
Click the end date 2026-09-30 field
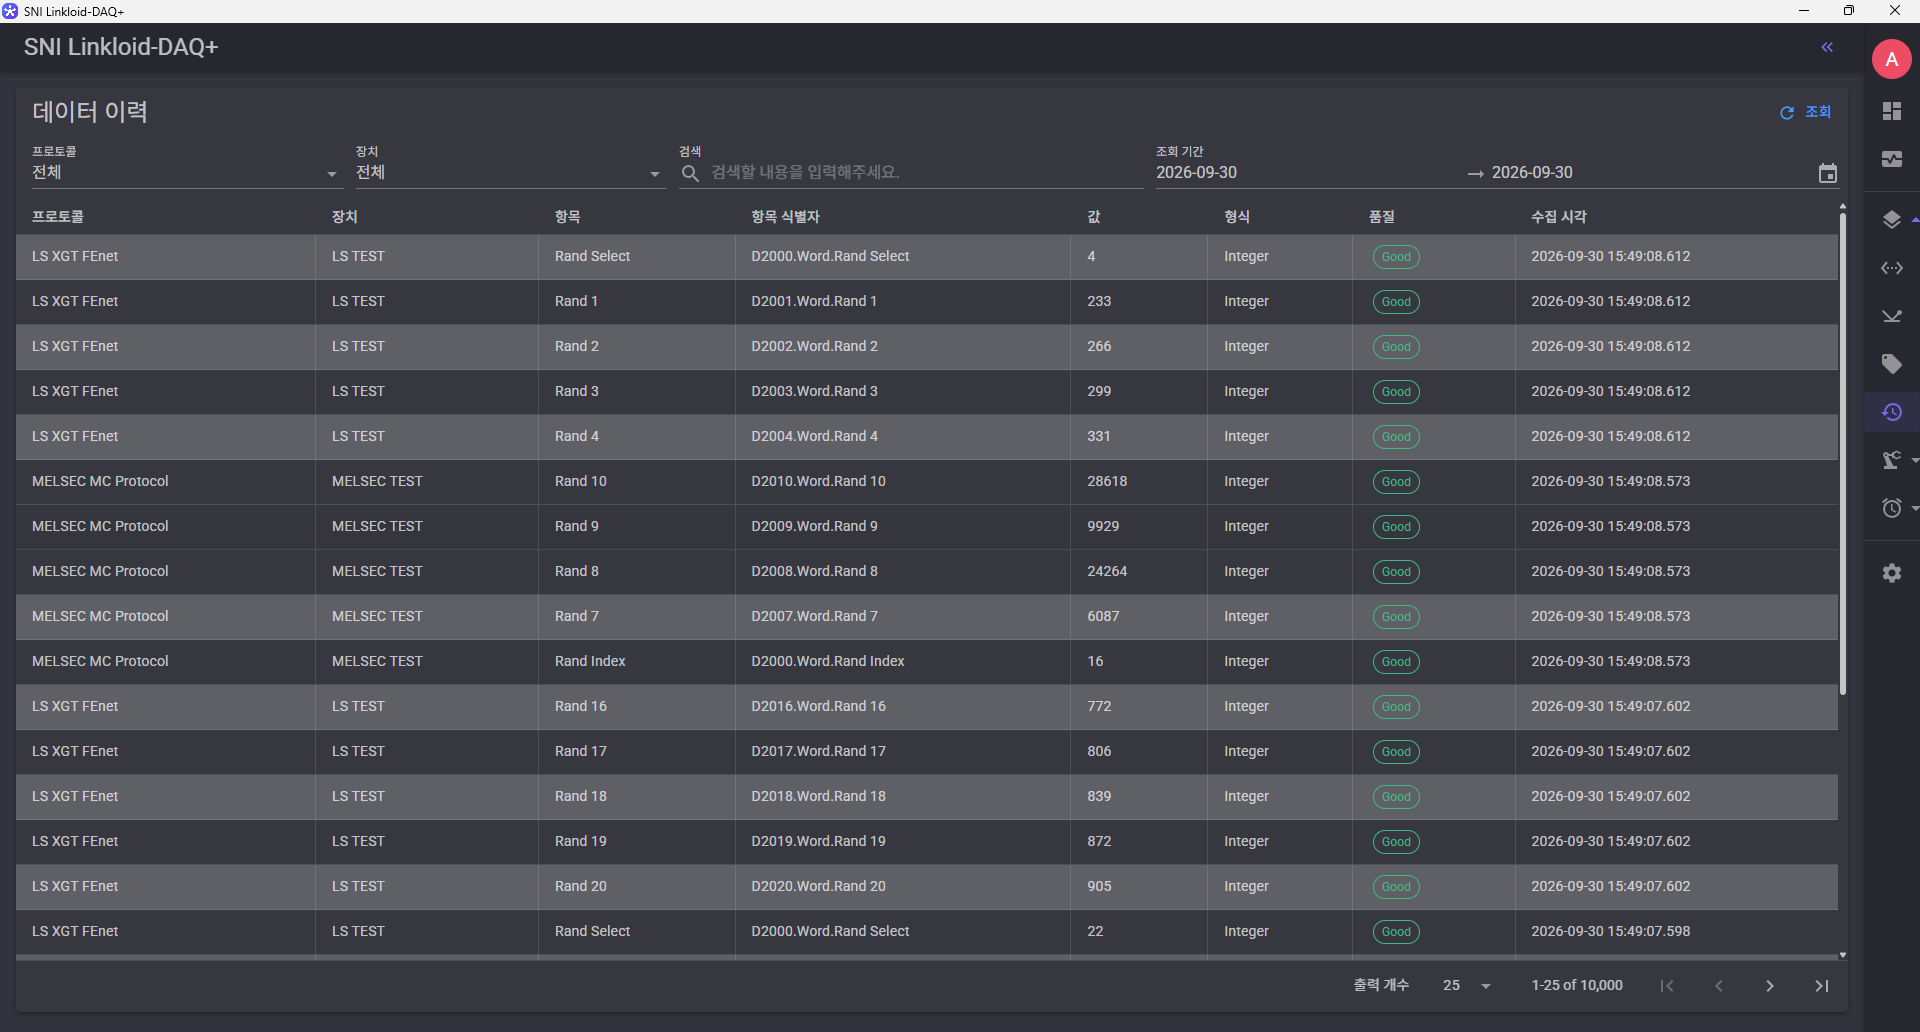1650,173
